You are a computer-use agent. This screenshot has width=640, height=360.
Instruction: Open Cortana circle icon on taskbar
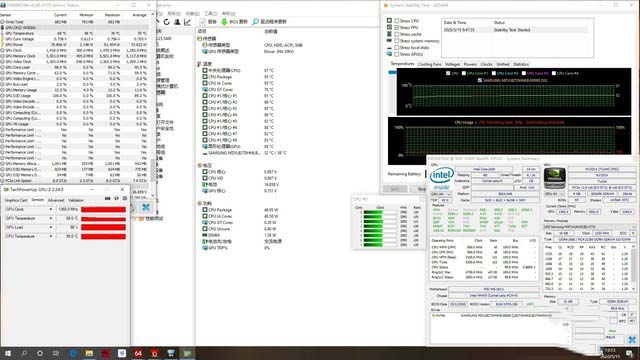40,353
